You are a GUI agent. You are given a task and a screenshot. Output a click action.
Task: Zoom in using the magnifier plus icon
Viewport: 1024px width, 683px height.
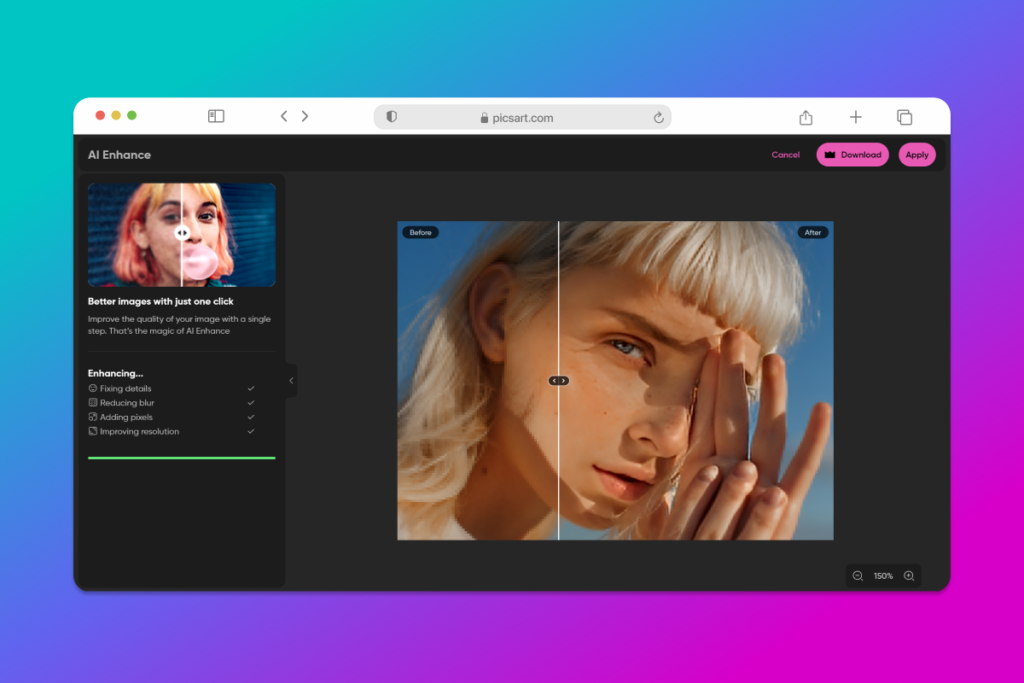pos(909,575)
